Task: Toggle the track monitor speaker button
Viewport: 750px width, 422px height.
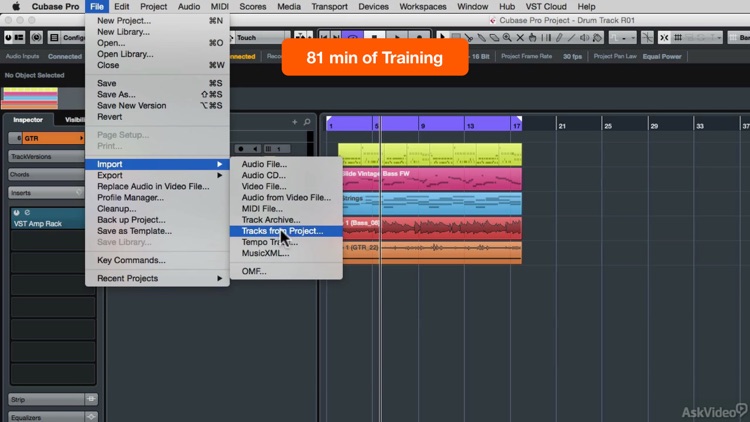Action: pyautogui.click(x=255, y=149)
